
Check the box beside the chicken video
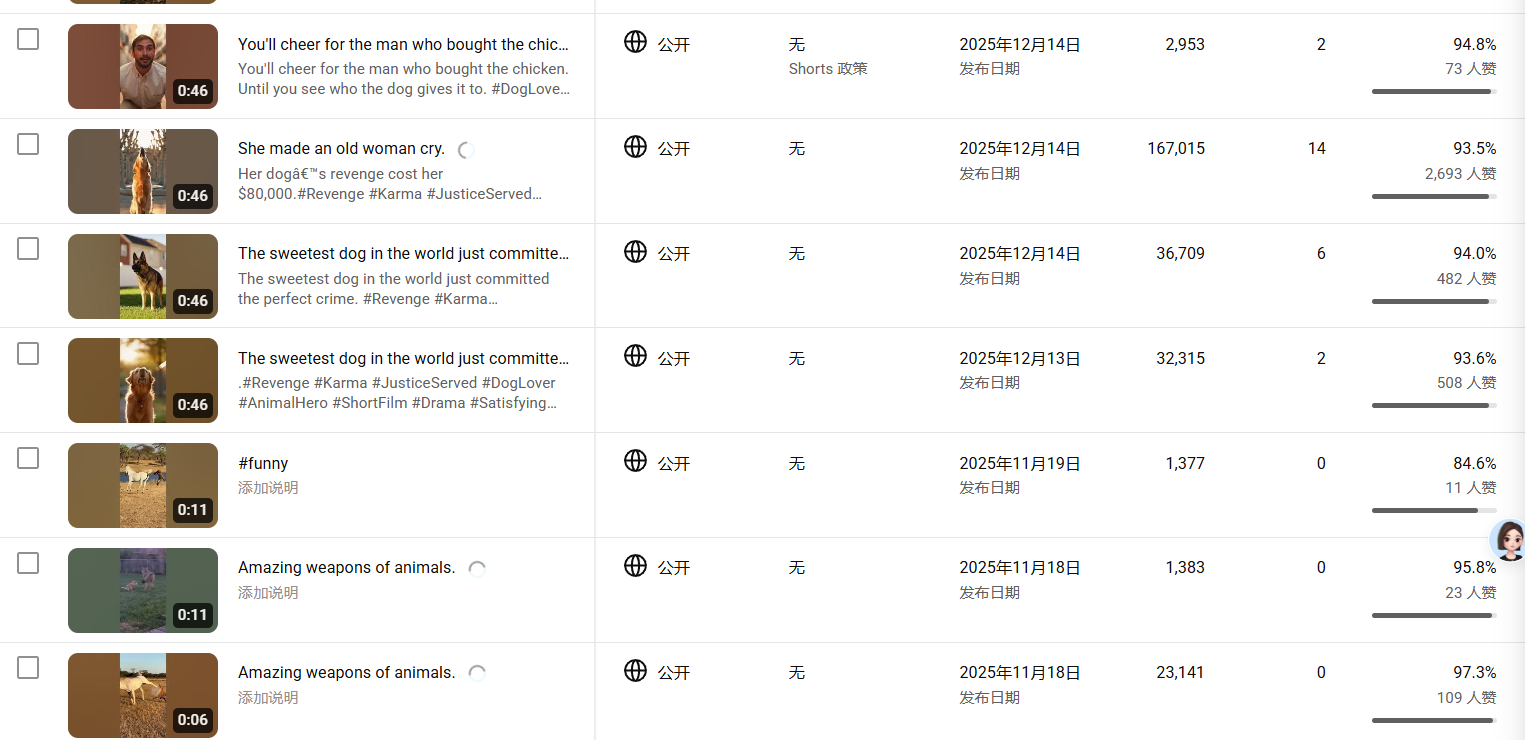tap(28, 39)
